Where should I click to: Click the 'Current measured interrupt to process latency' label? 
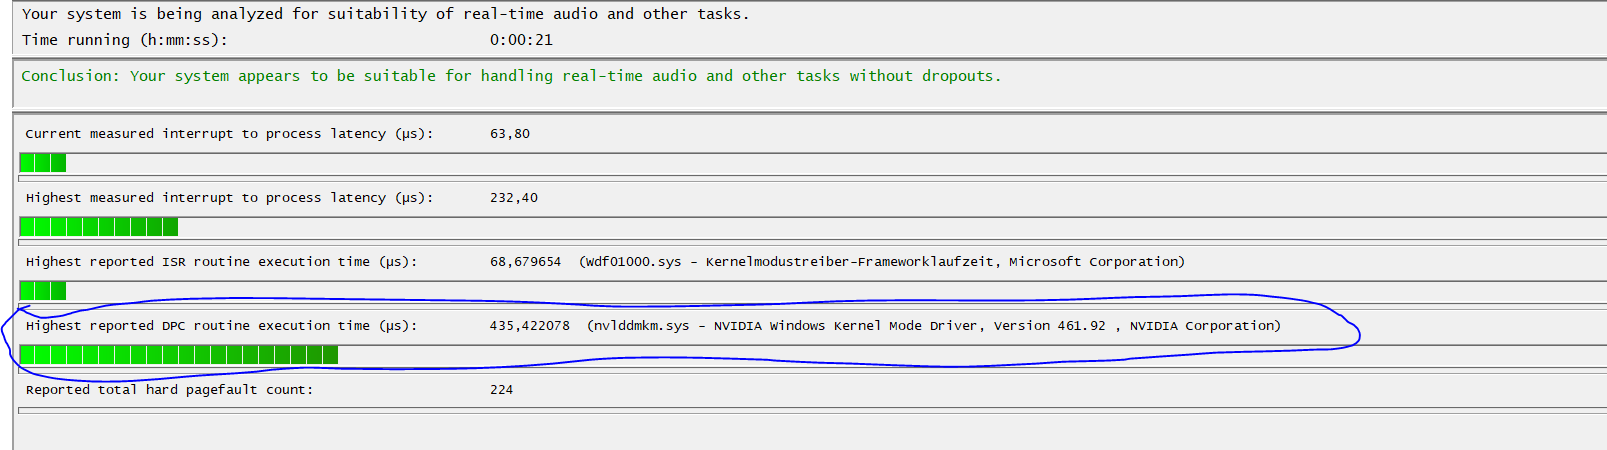click(x=230, y=134)
